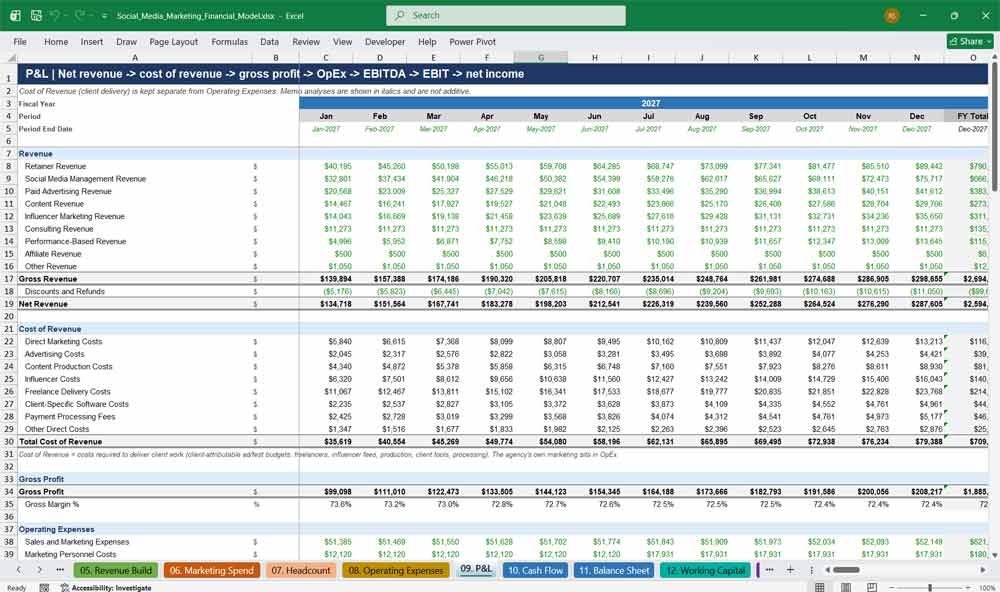This screenshot has width=1000, height=592.
Task: Click the vertical scroll down arrow
Action: click(x=994, y=555)
